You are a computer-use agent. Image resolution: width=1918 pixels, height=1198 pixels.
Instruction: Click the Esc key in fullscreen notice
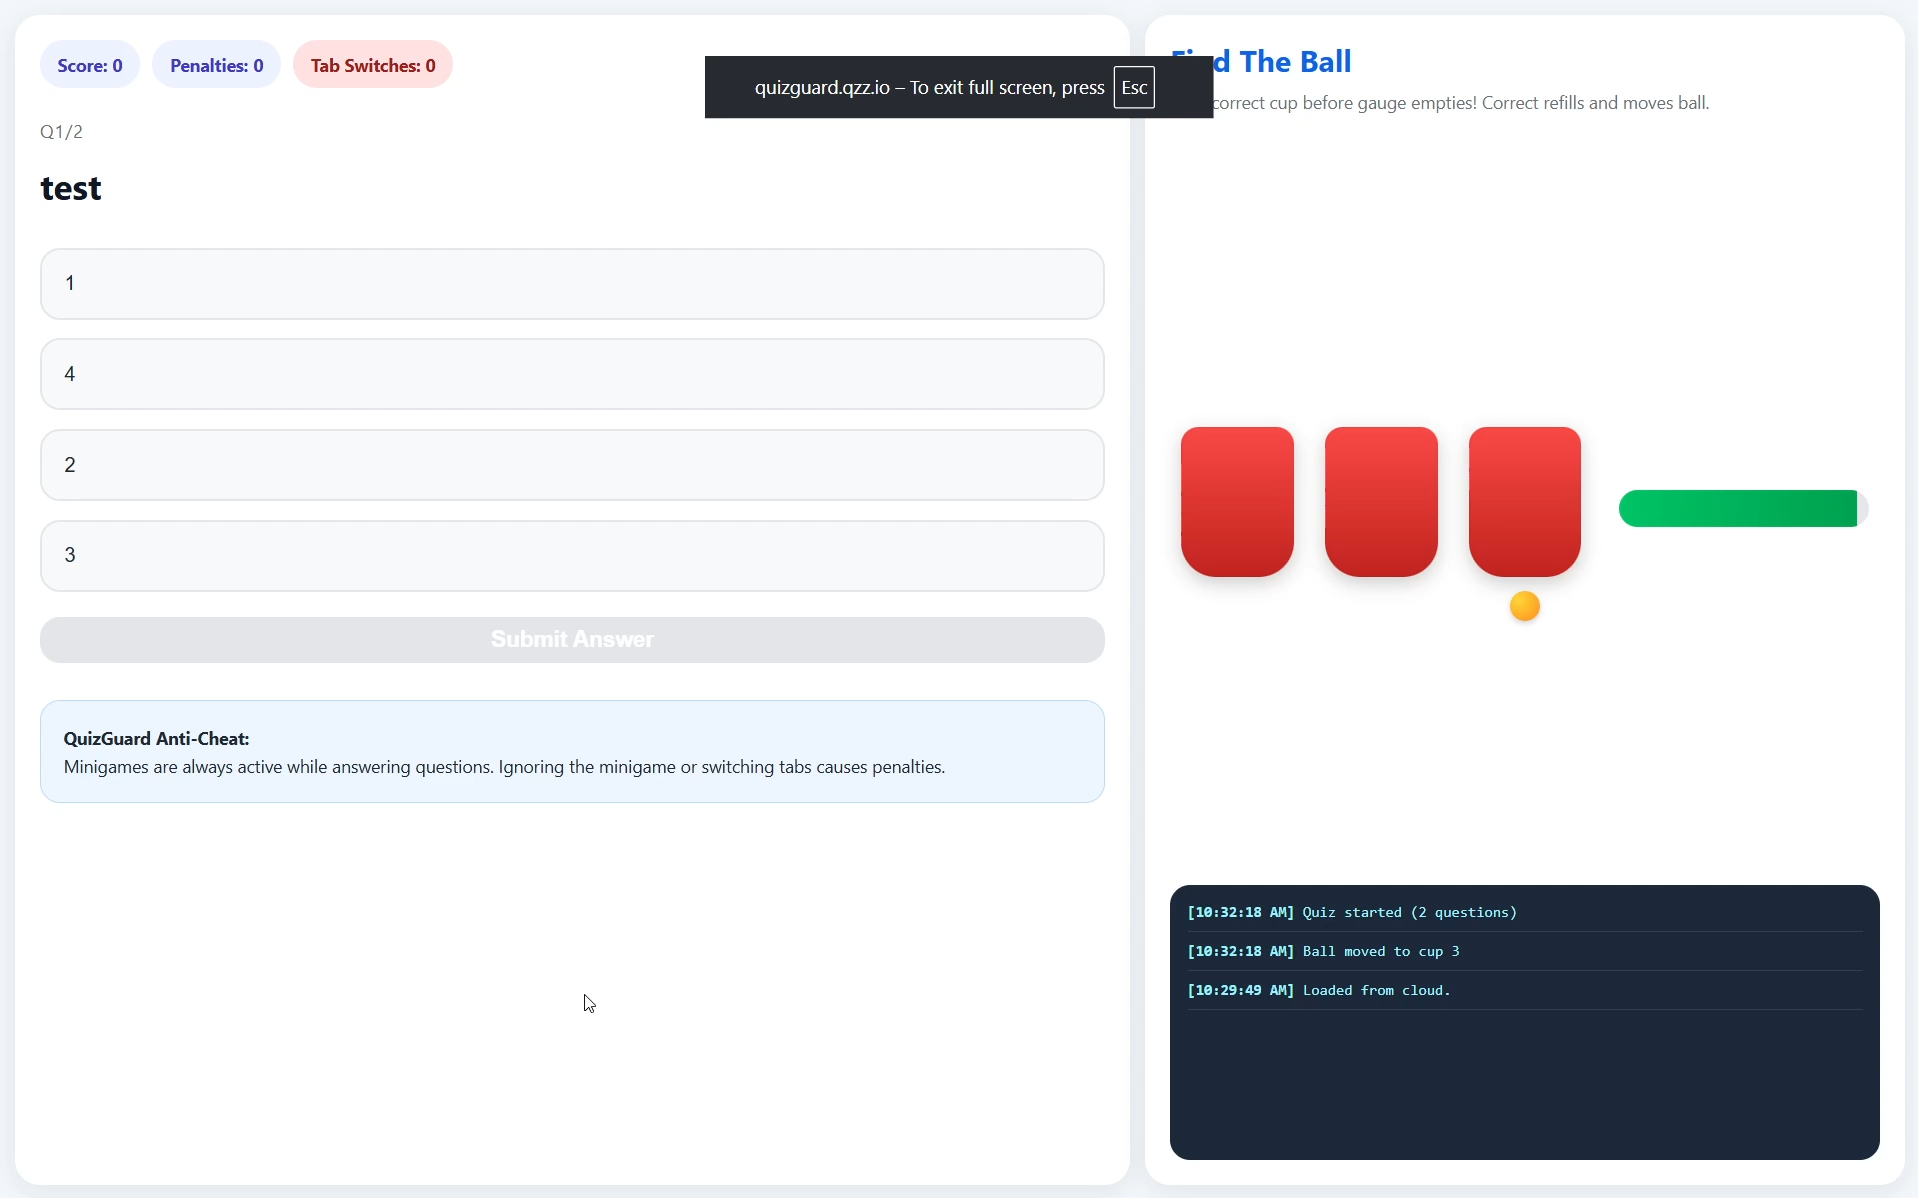tap(1134, 88)
